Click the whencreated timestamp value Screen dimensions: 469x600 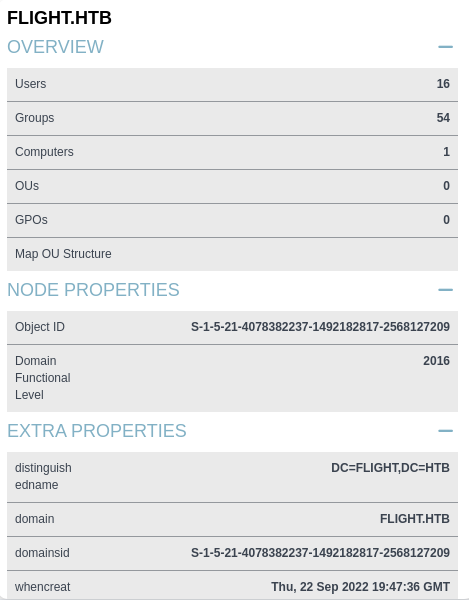[360, 587]
